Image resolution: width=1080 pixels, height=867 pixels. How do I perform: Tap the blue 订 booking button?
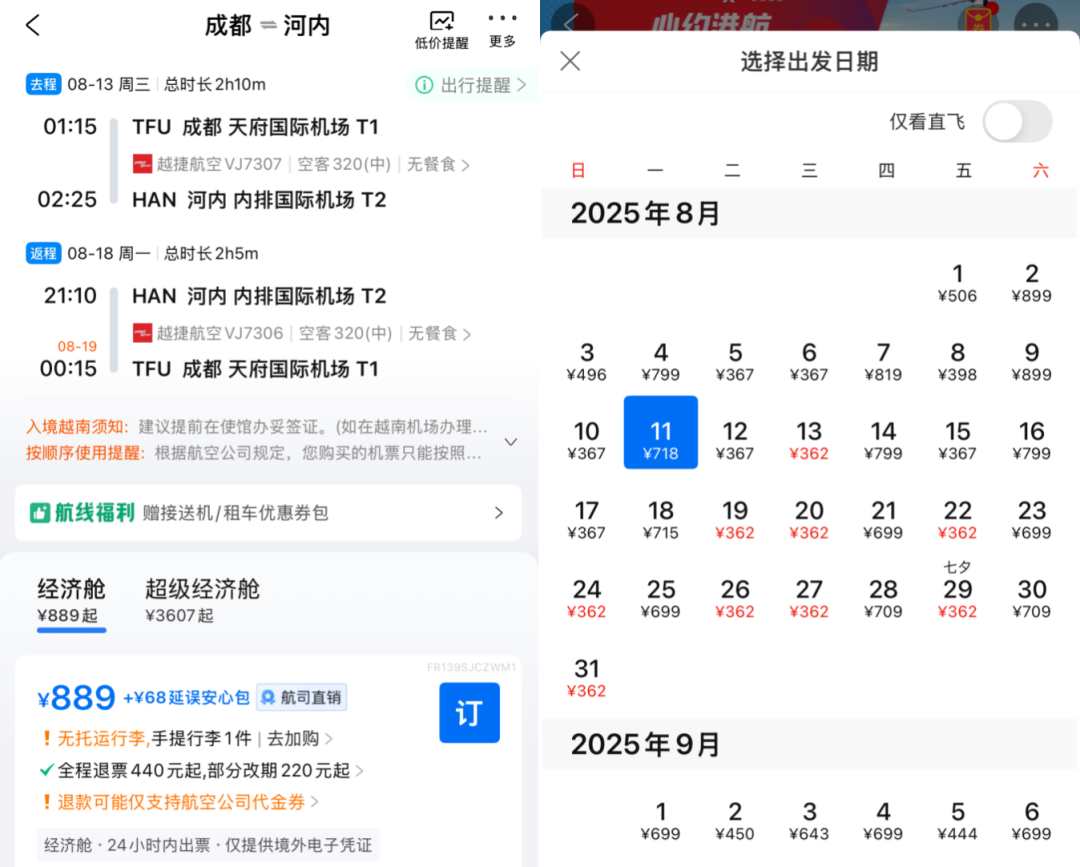click(x=469, y=712)
